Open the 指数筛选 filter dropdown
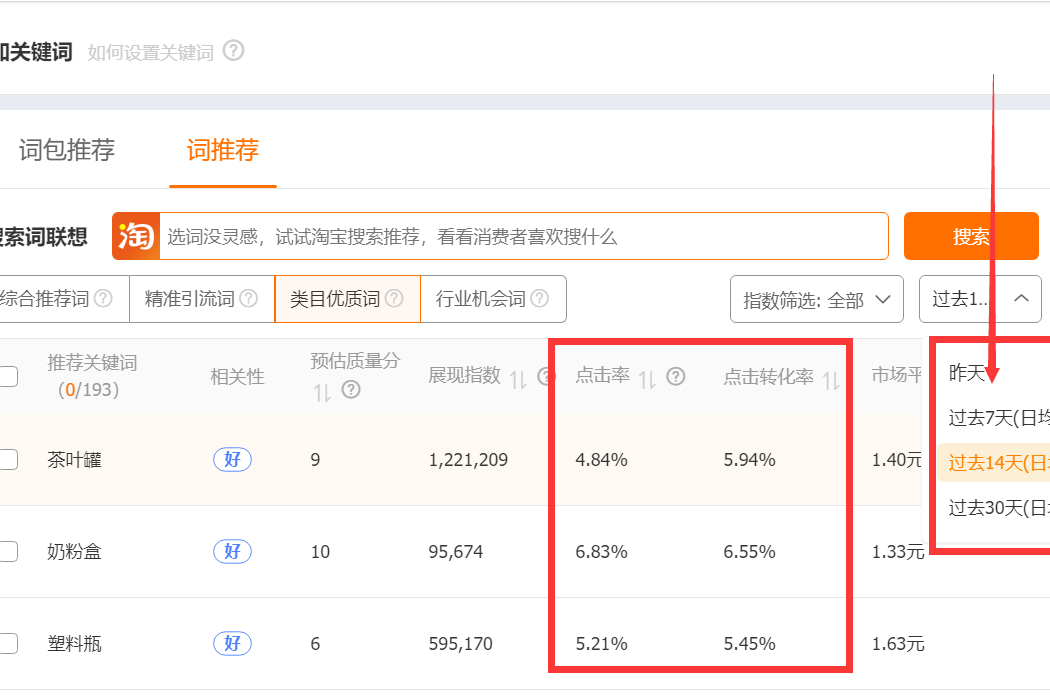The width and height of the screenshot is (1050, 700). click(x=816, y=299)
